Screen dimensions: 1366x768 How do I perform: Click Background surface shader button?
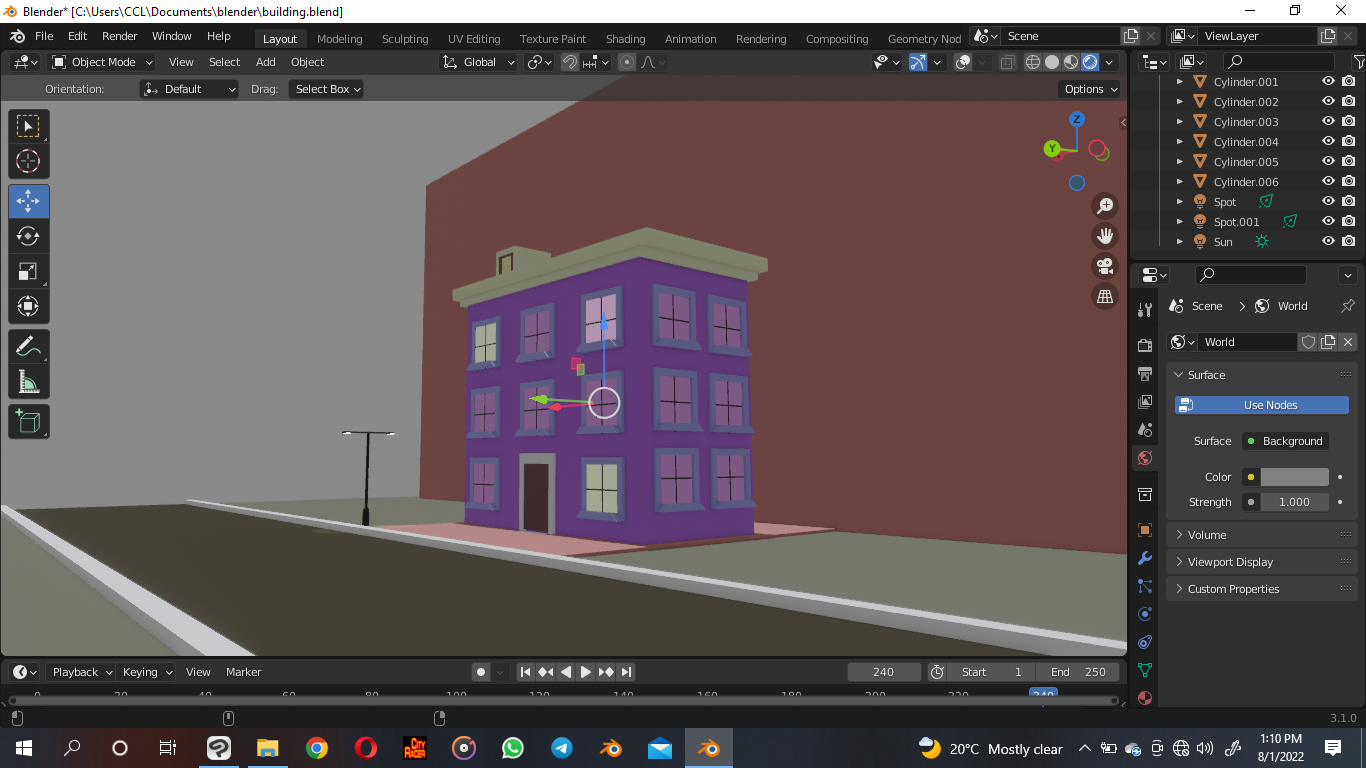pos(1286,441)
